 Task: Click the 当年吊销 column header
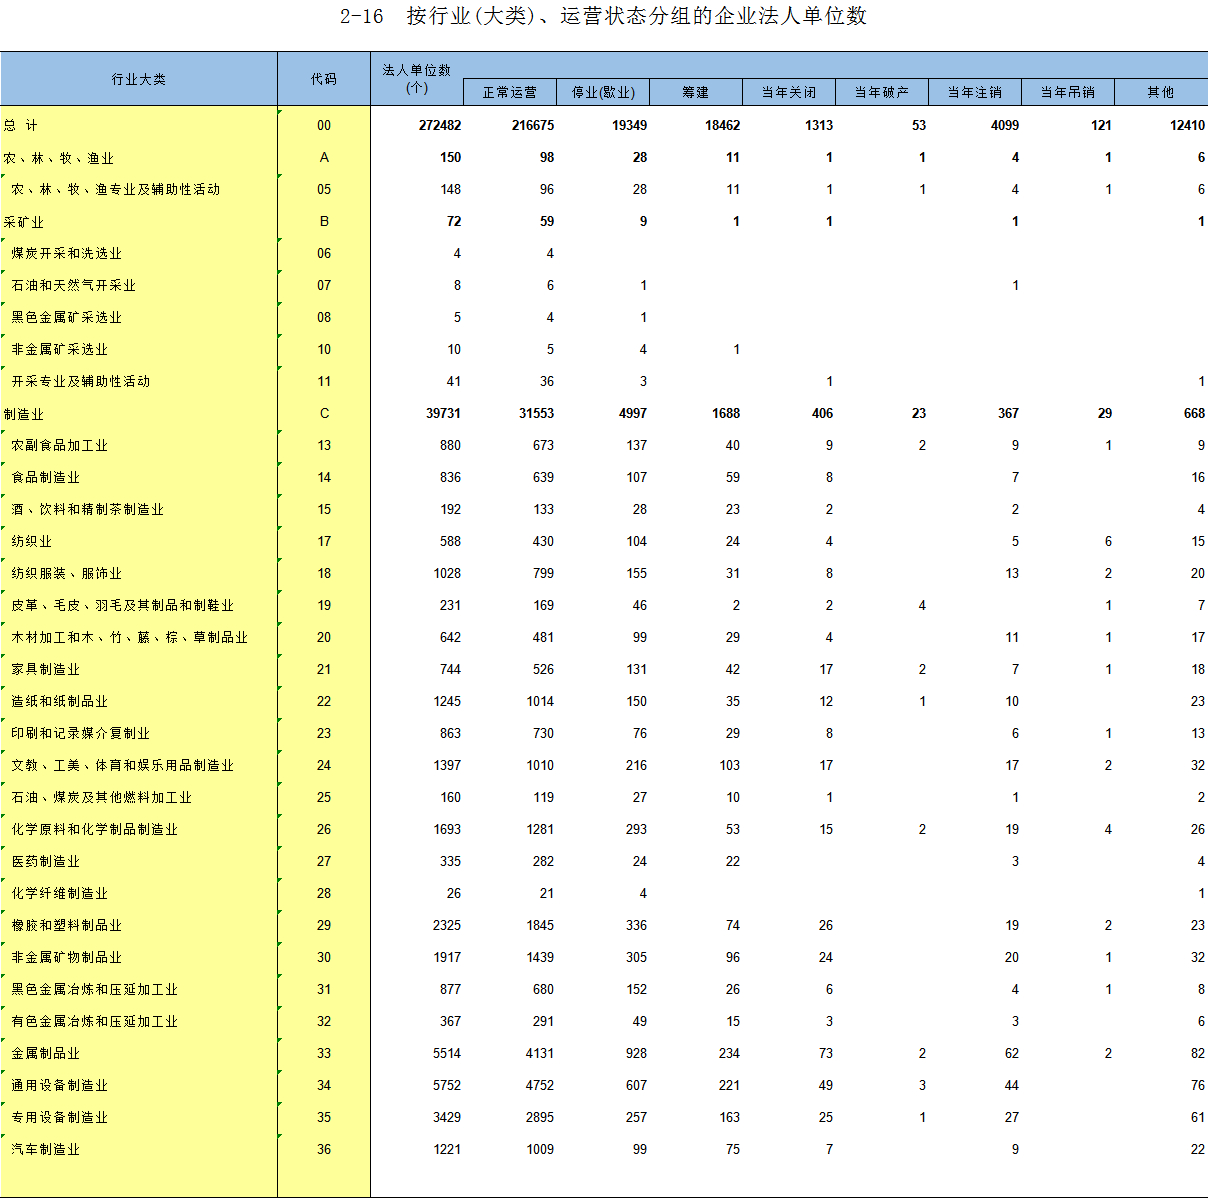coord(1068,92)
